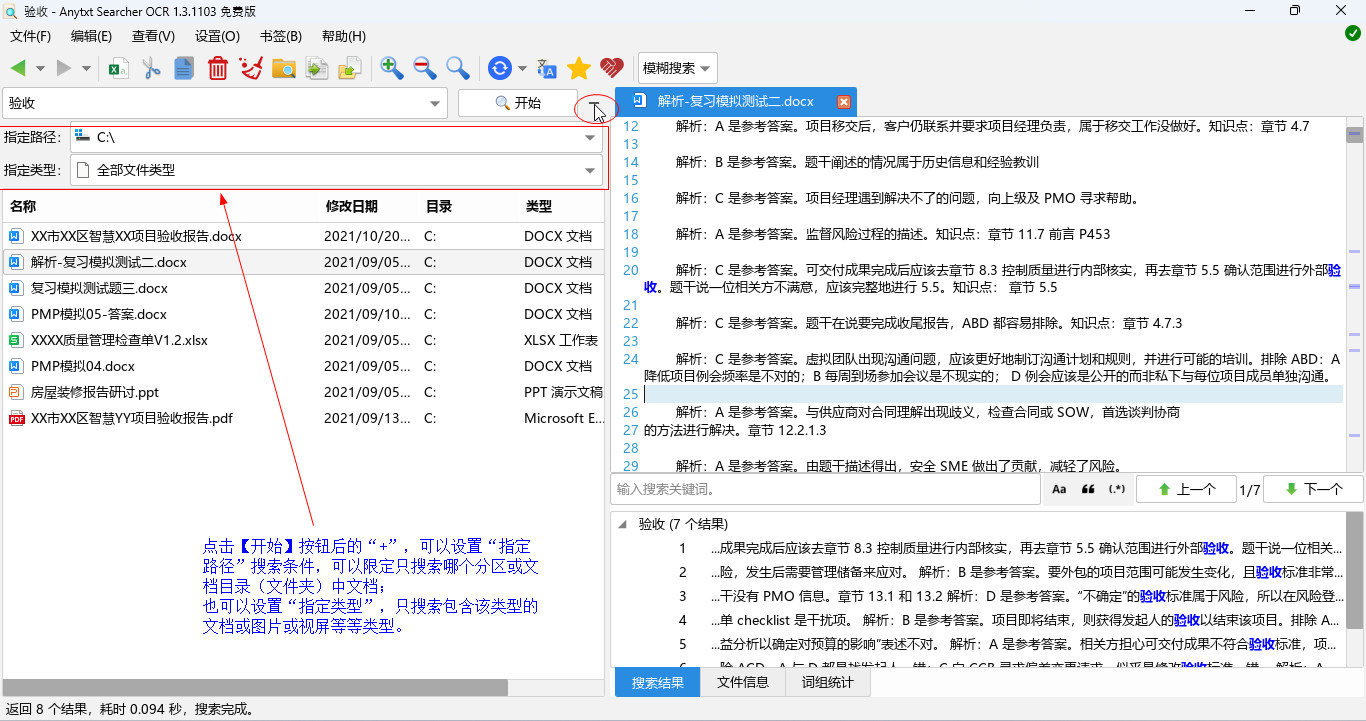The height and width of the screenshot is (721, 1366).
Task: Open the 设置(O) menu
Action: tap(217, 36)
